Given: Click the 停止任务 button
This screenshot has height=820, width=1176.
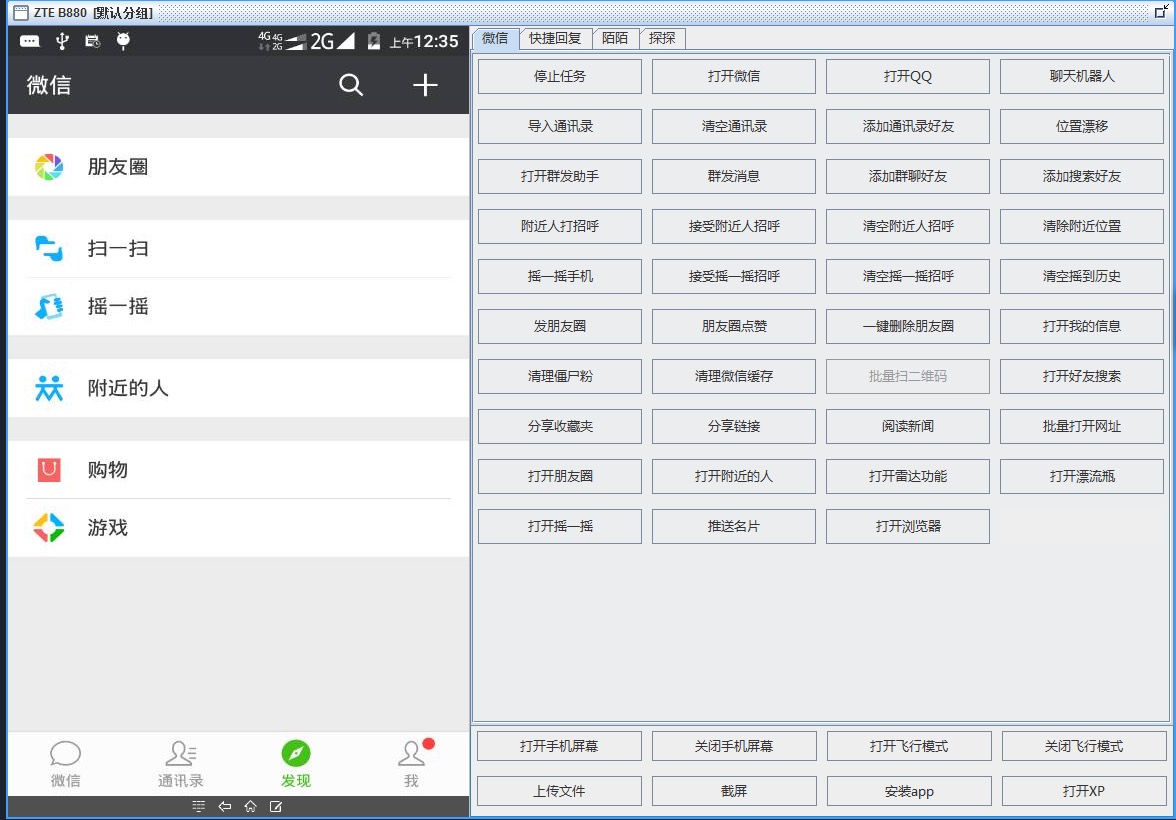Looking at the screenshot, I should click(560, 77).
